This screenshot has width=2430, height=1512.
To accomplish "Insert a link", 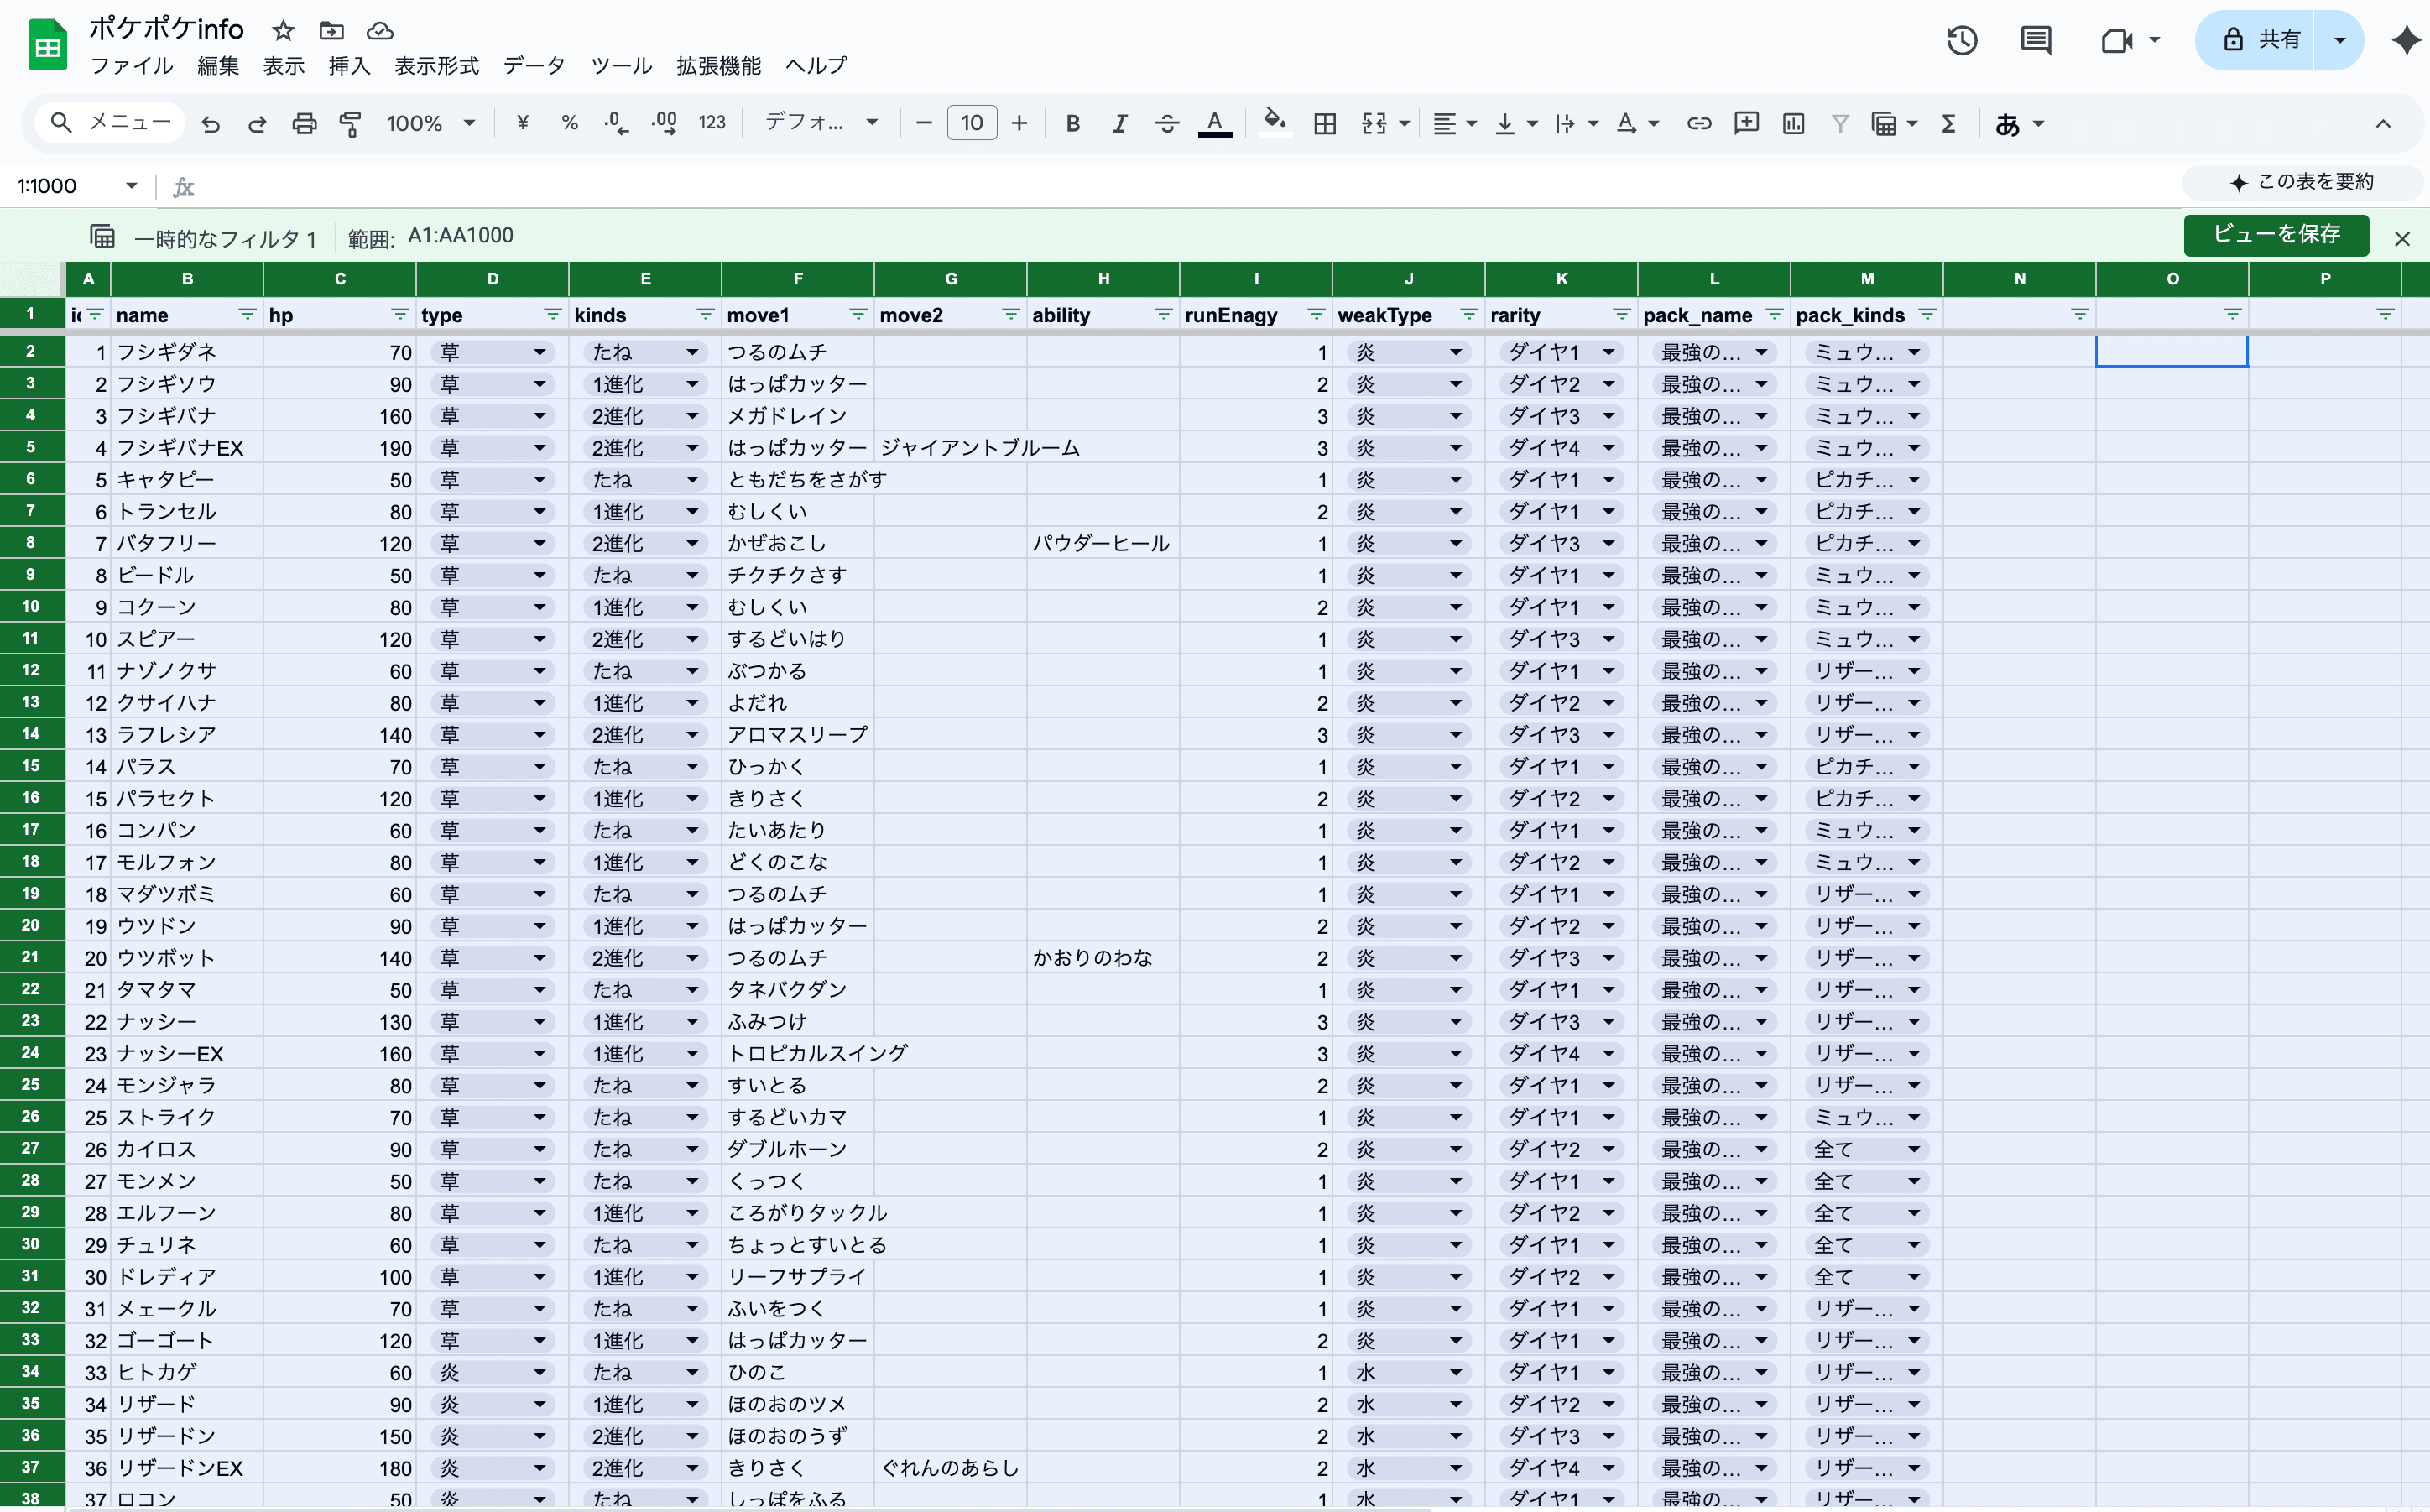I will click(x=1699, y=123).
